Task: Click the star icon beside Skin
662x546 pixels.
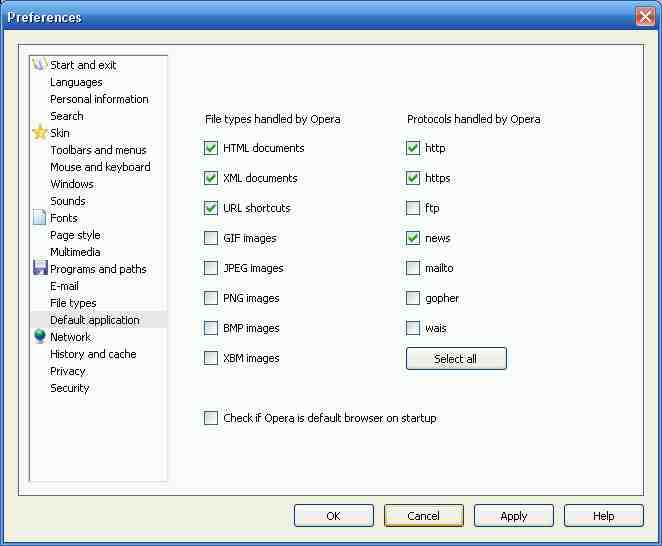Action: point(39,133)
